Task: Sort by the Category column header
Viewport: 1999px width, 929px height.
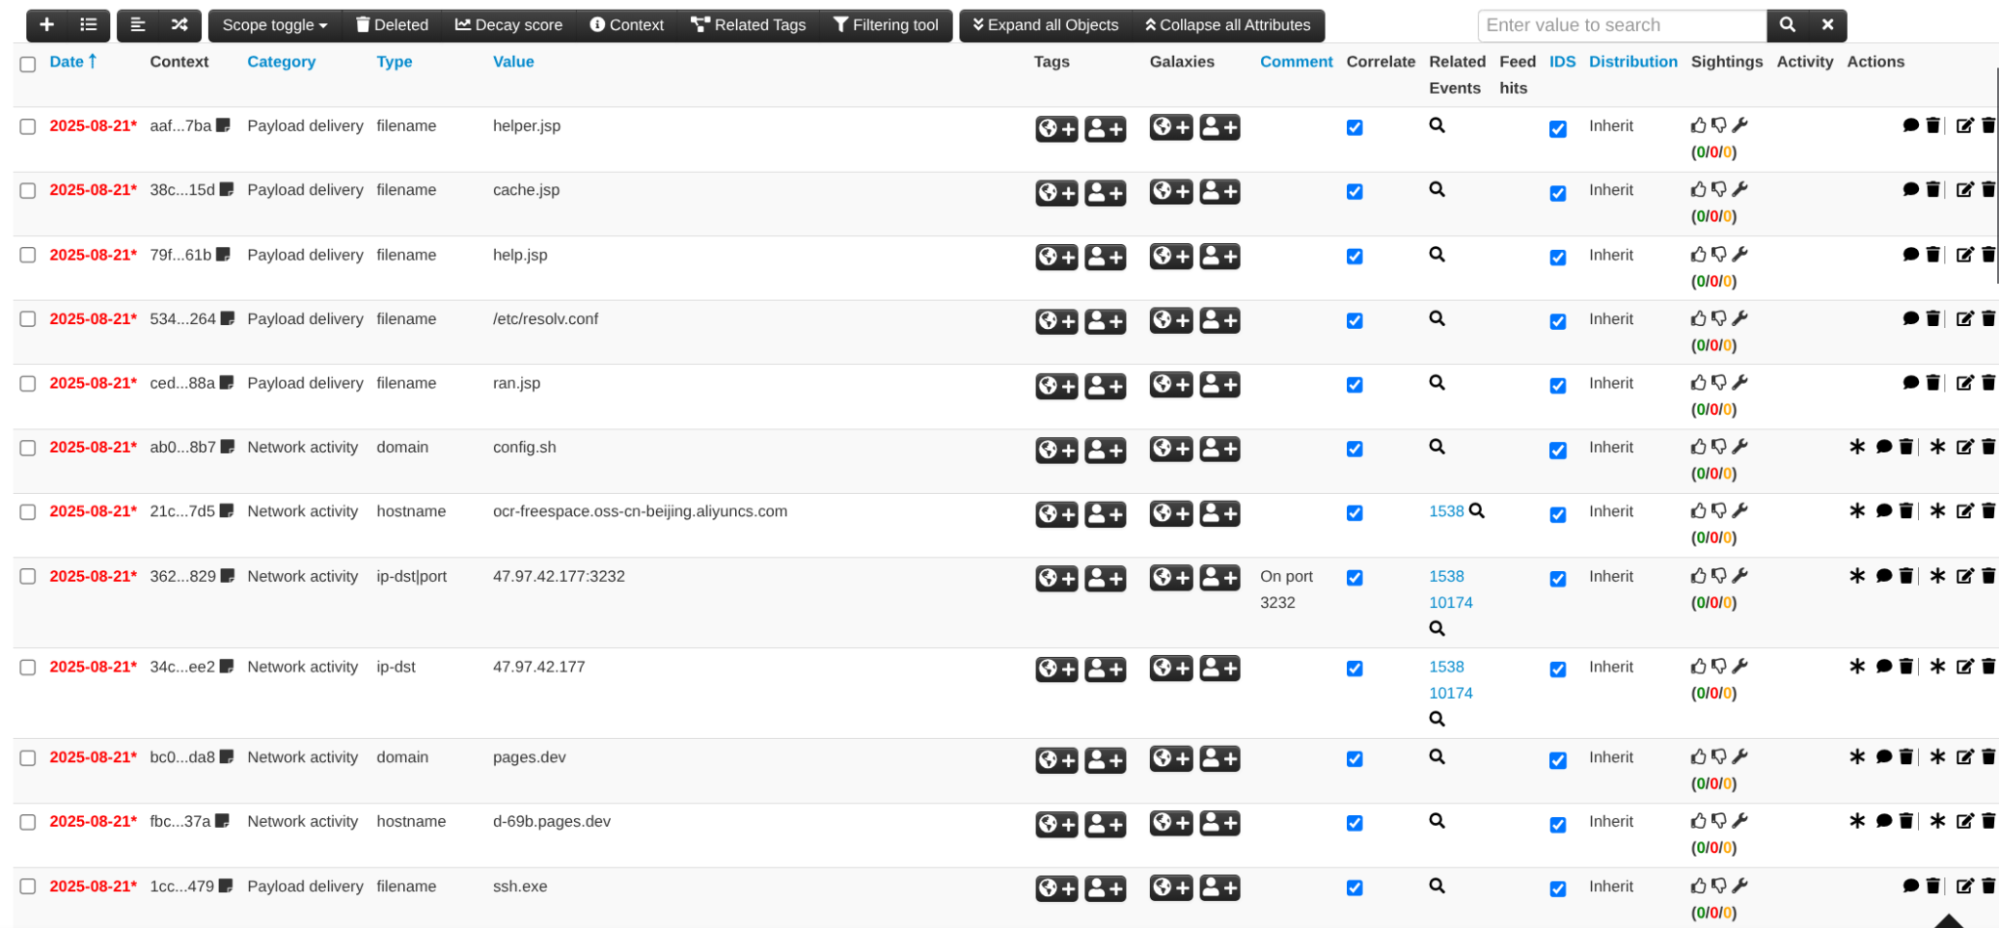Action: tap(281, 62)
